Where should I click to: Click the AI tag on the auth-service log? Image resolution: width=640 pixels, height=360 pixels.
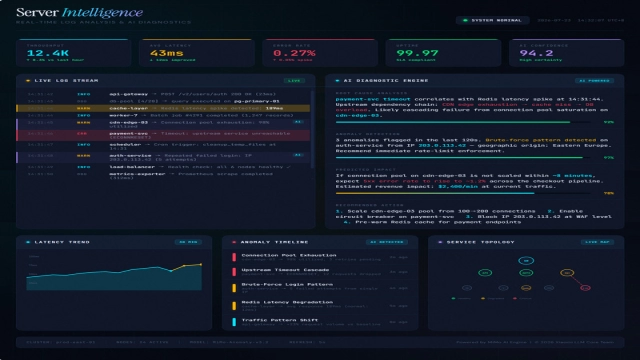pyautogui.click(x=298, y=155)
